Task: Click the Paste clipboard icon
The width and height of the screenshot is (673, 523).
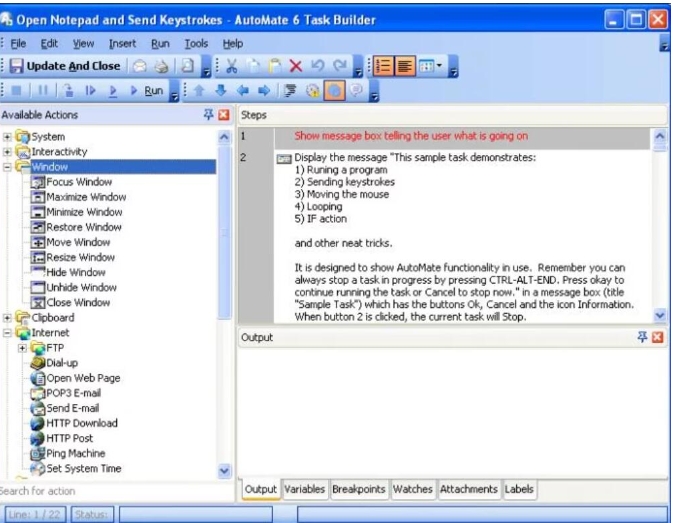Action: click(275, 66)
